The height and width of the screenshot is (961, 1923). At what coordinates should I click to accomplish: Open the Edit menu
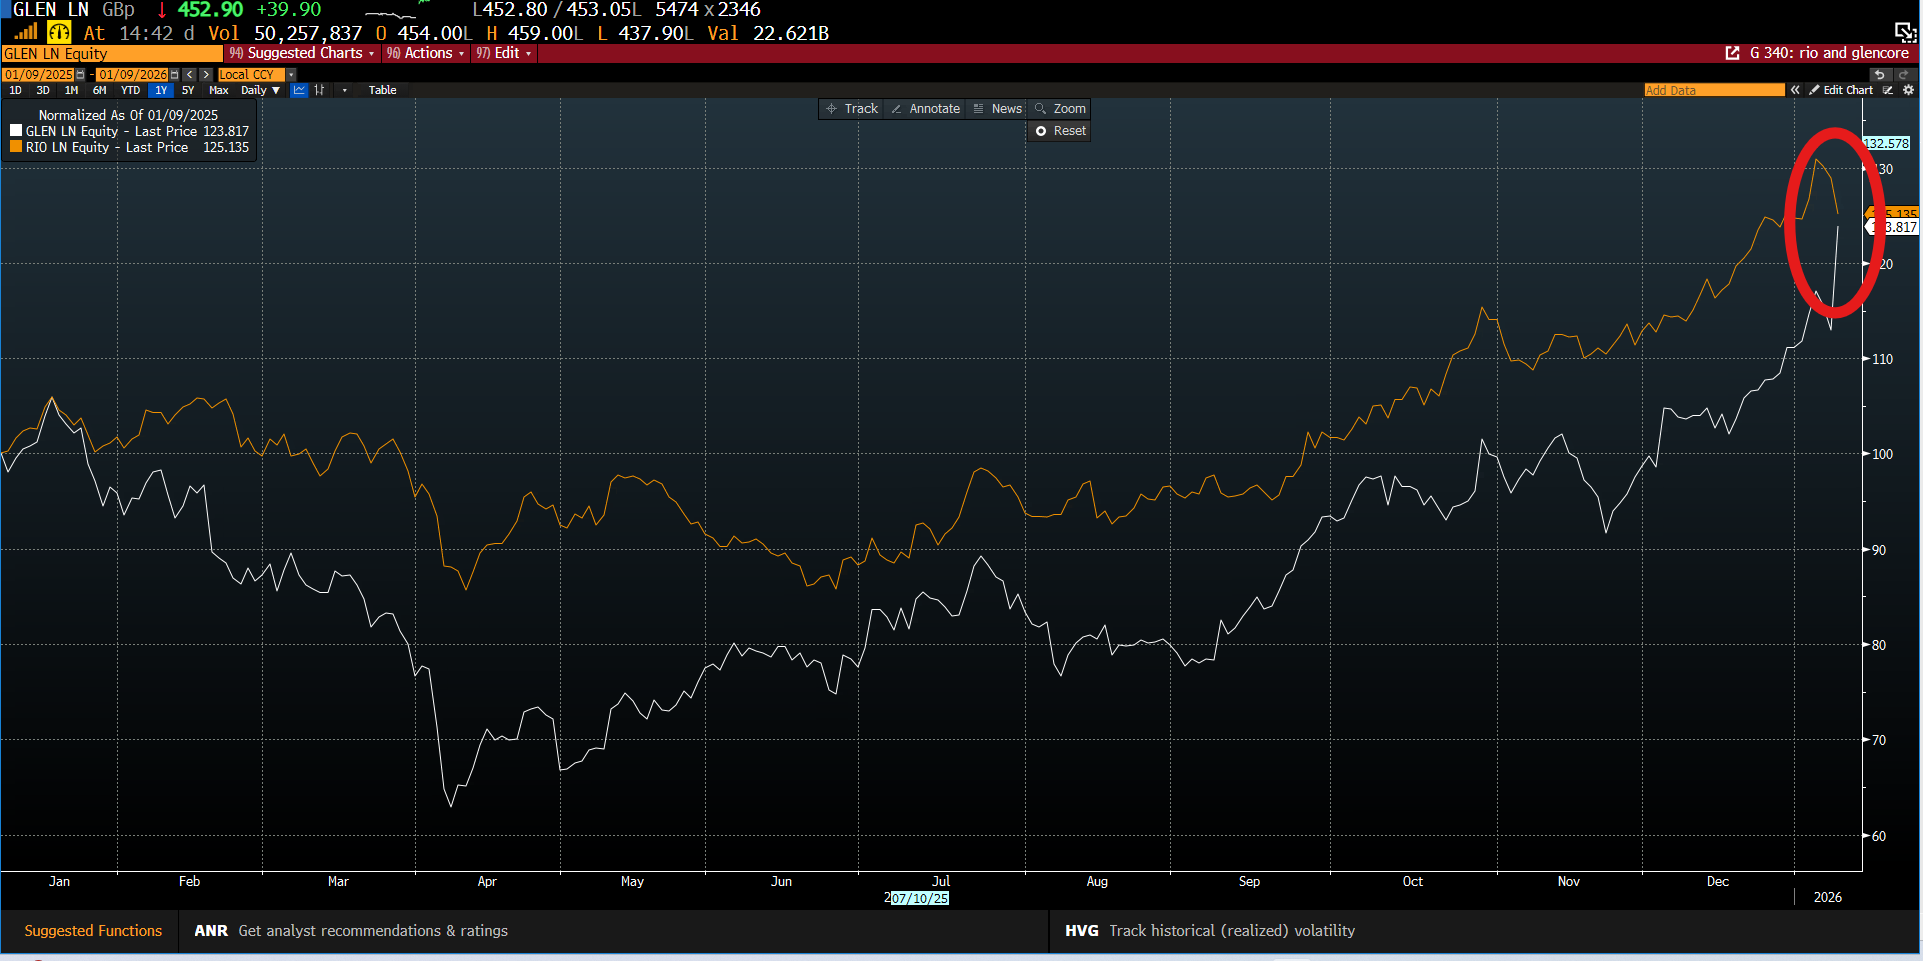click(x=504, y=53)
